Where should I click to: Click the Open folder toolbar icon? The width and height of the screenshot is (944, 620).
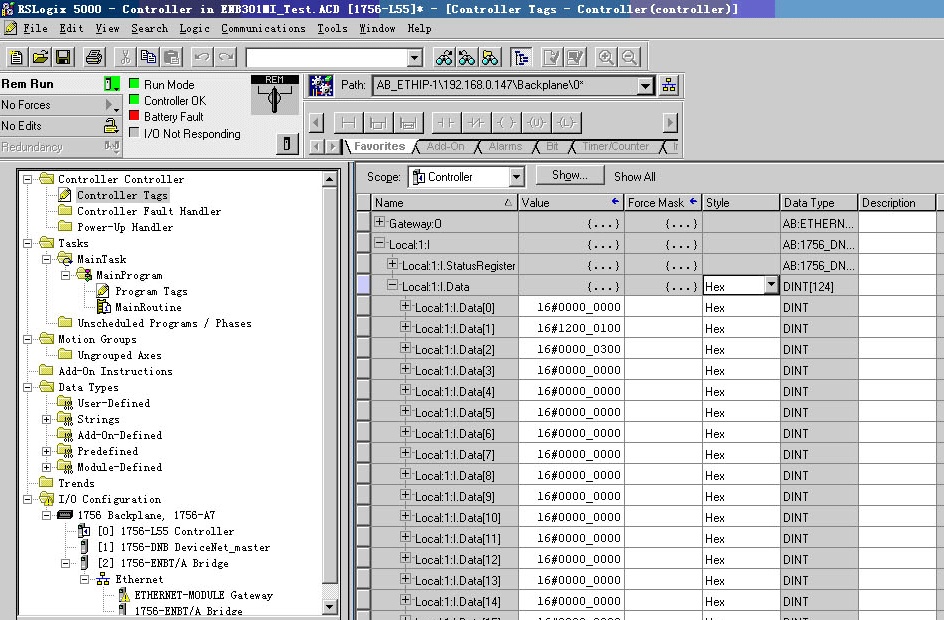[x=40, y=57]
